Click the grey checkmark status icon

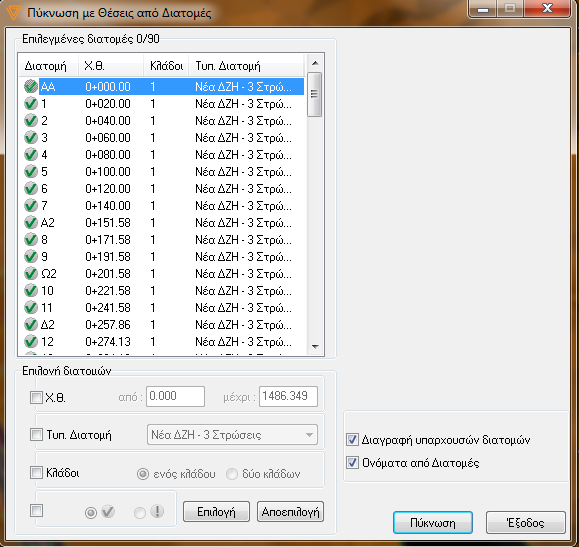pyautogui.click(x=108, y=512)
